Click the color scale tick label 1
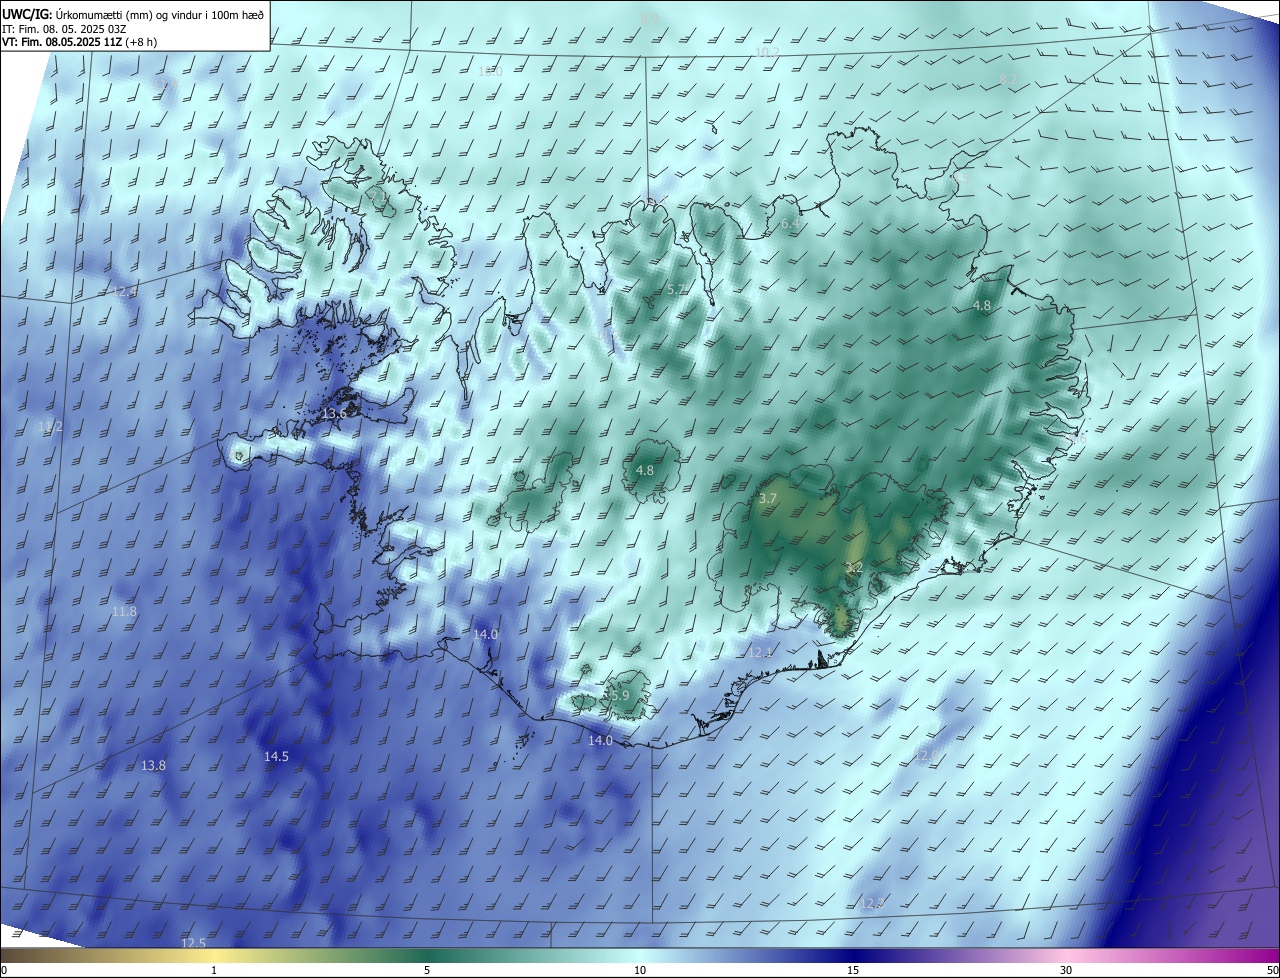The width and height of the screenshot is (1280, 978). click(214, 970)
